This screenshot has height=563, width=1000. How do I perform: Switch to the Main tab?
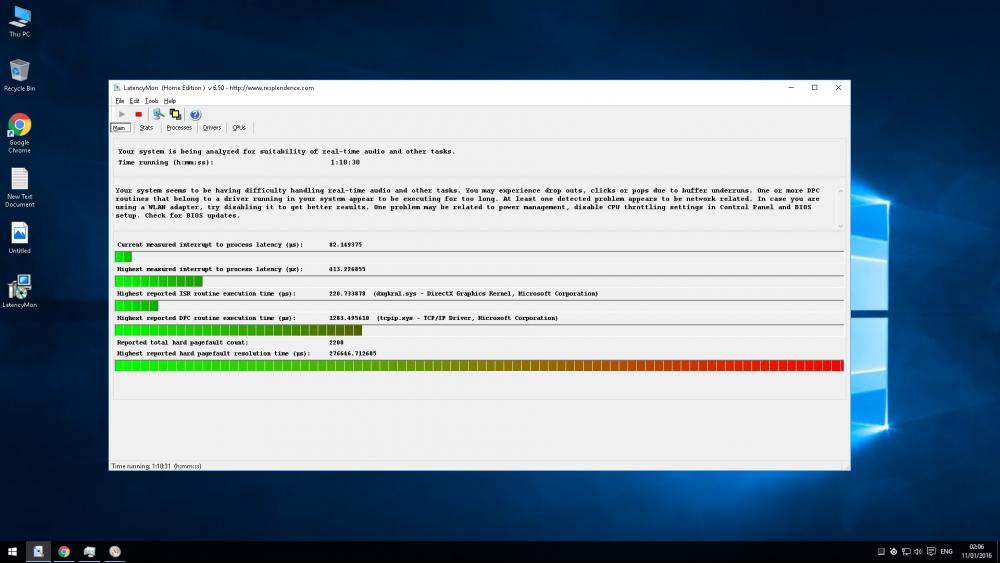tap(120, 128)
